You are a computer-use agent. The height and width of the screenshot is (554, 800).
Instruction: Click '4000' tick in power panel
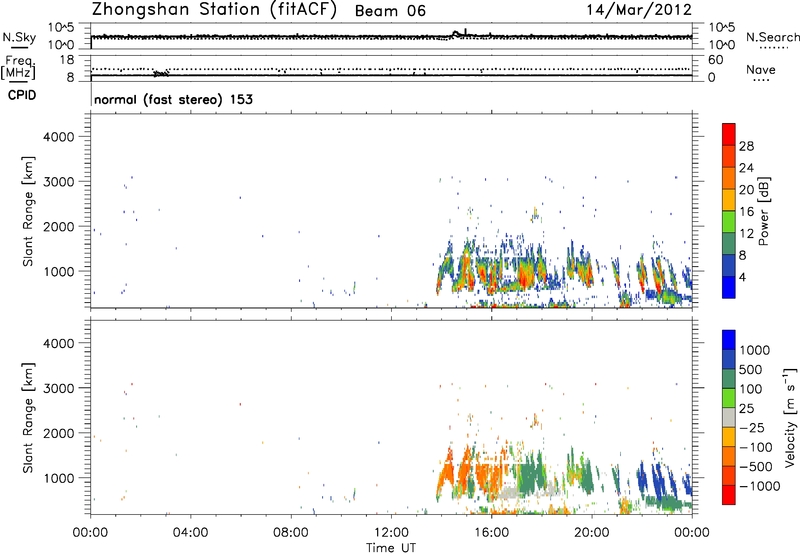[x=59, y=137]
